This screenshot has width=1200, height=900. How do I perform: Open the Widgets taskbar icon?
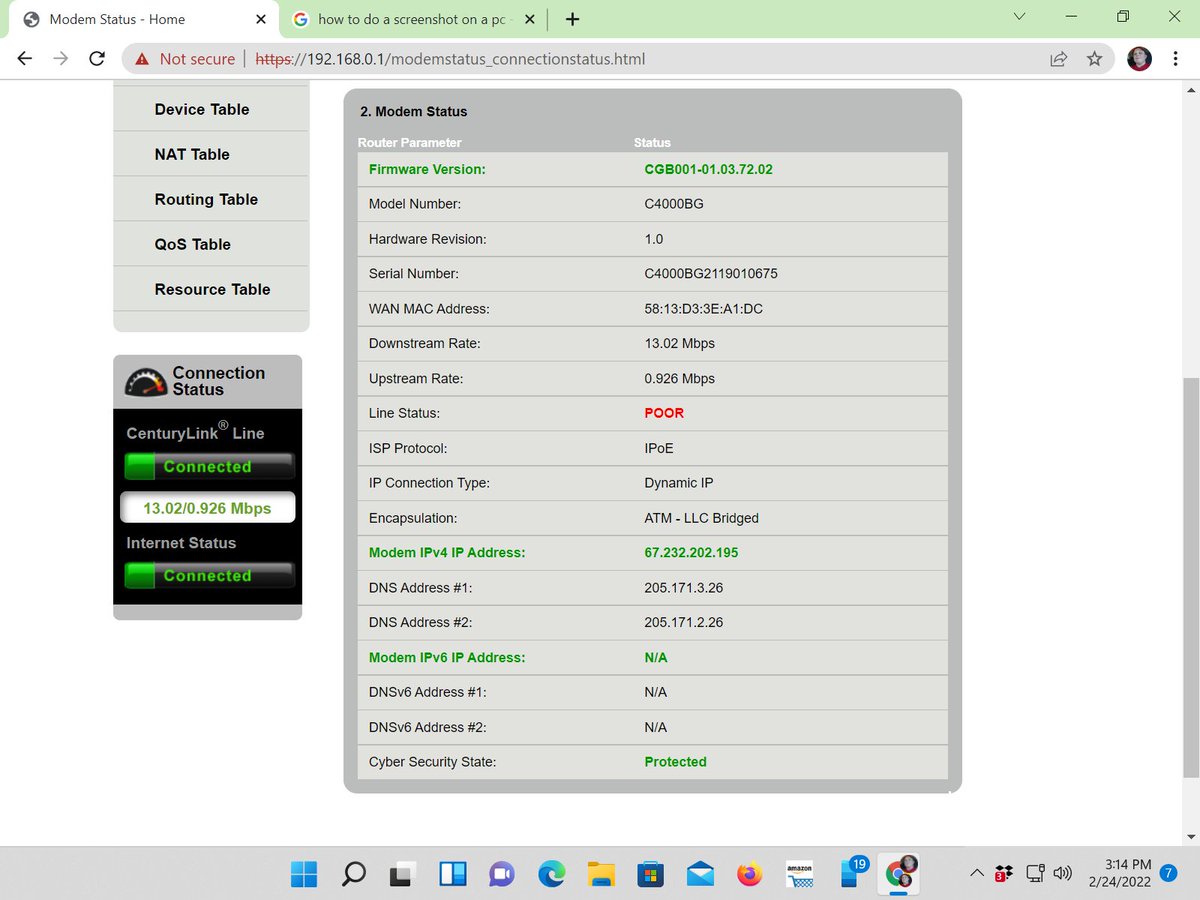pyautogui.click(x=452, y=874)
